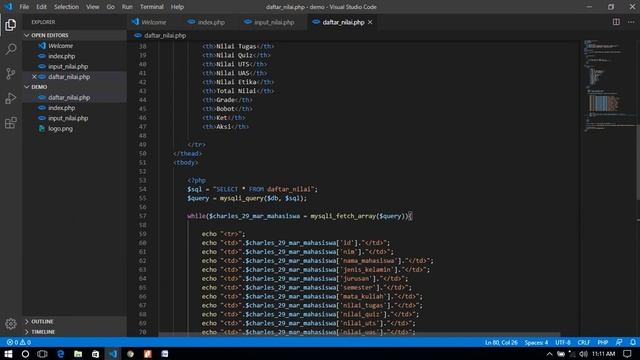Click the split editor right icon
640x360 pixels.
click(x=616, y=22)
